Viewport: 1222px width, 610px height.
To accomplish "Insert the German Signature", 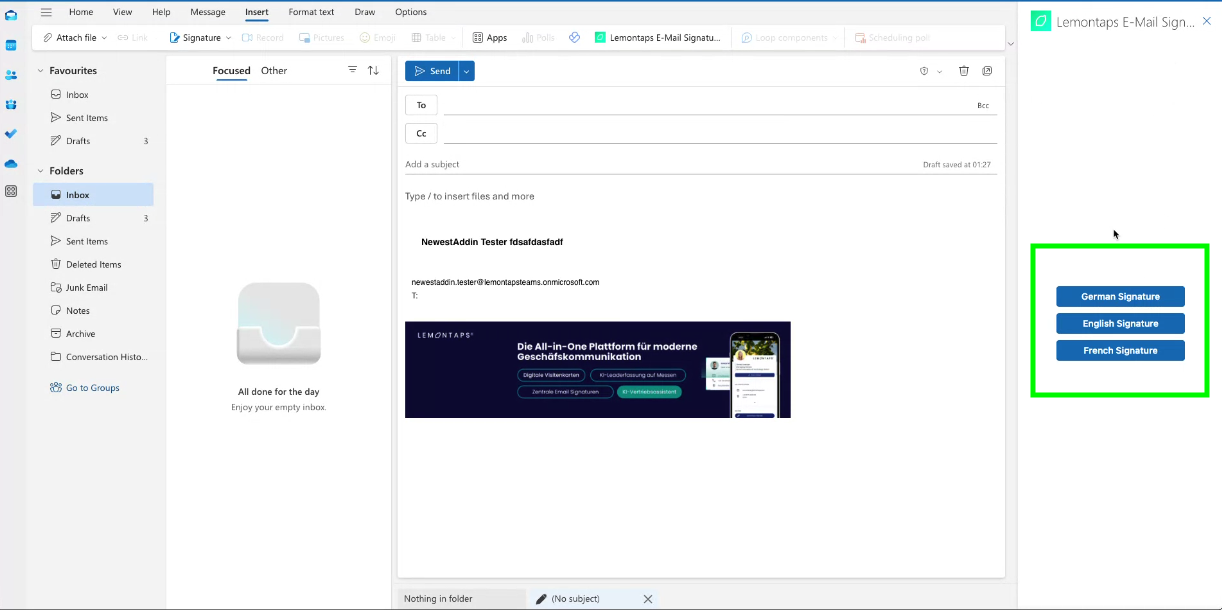I will click(x=1120, y=296).
